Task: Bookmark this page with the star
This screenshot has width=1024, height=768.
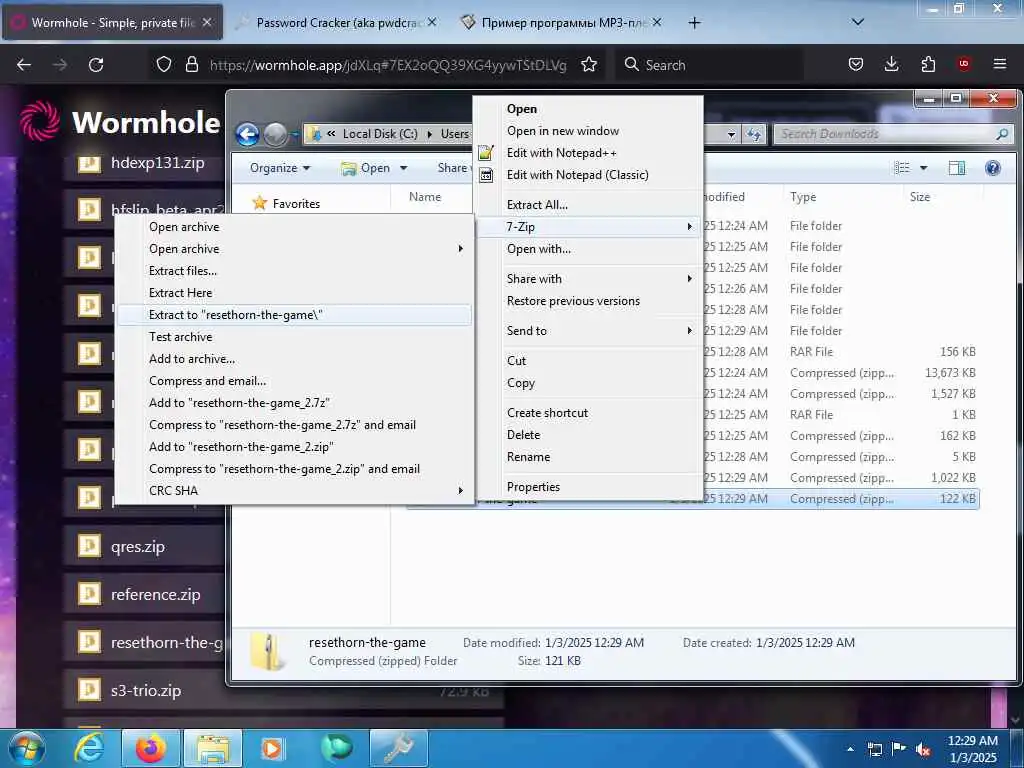Action: (x=589, y=65)
